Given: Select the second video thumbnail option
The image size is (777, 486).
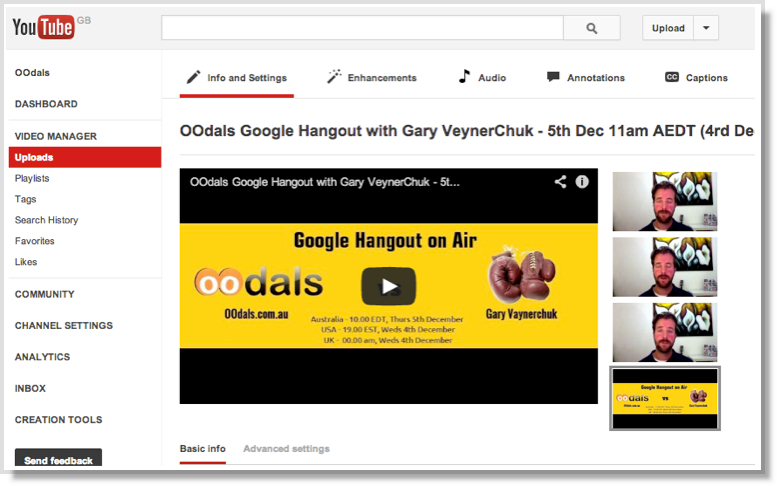Looking at the screenshot, I should (x=665, y=267).
